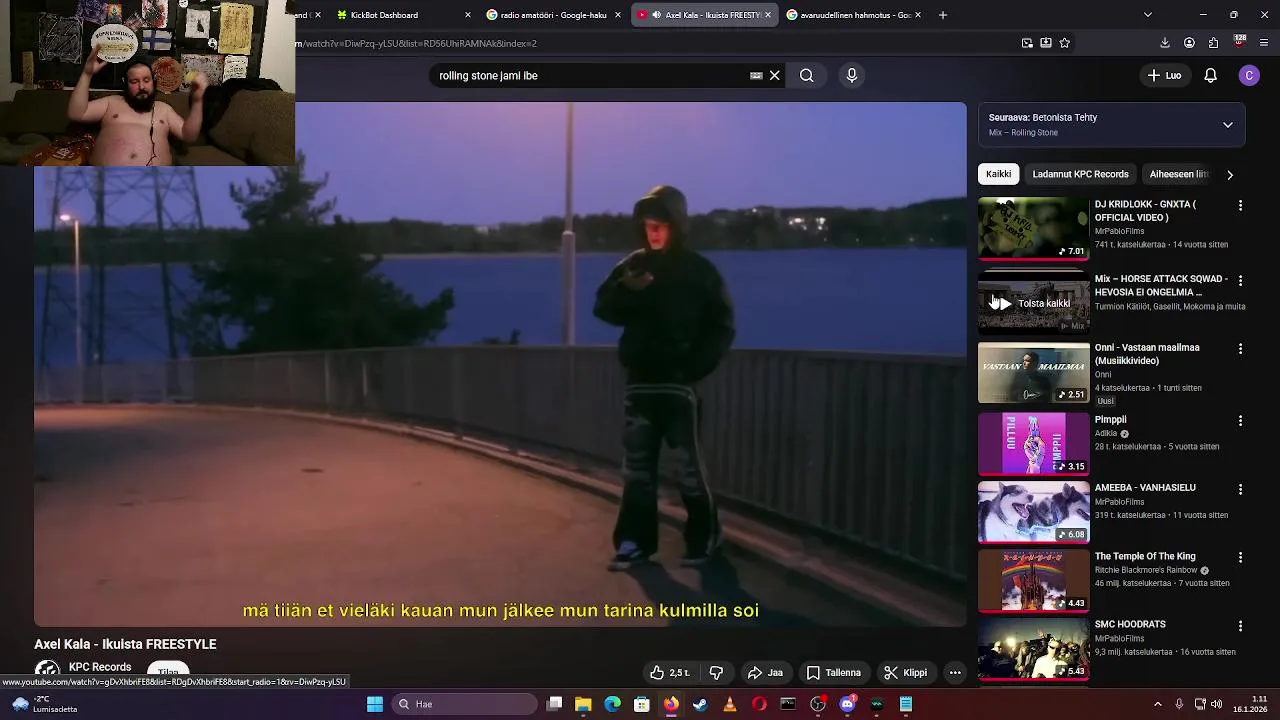Open options for DJ KRIDLOKK - GNXTA video
Viewport: 1280px width, 720px height.
1240,205
